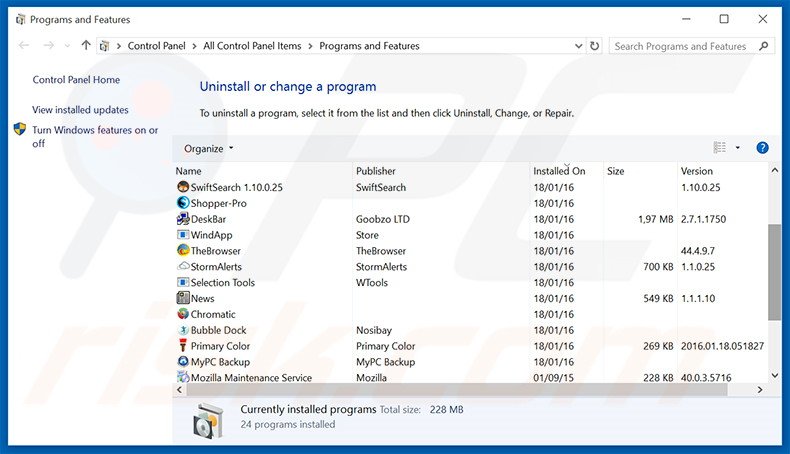Click version 2016.01.18.051827 cell
790x454 pixels.
click(x=722, y=346)
